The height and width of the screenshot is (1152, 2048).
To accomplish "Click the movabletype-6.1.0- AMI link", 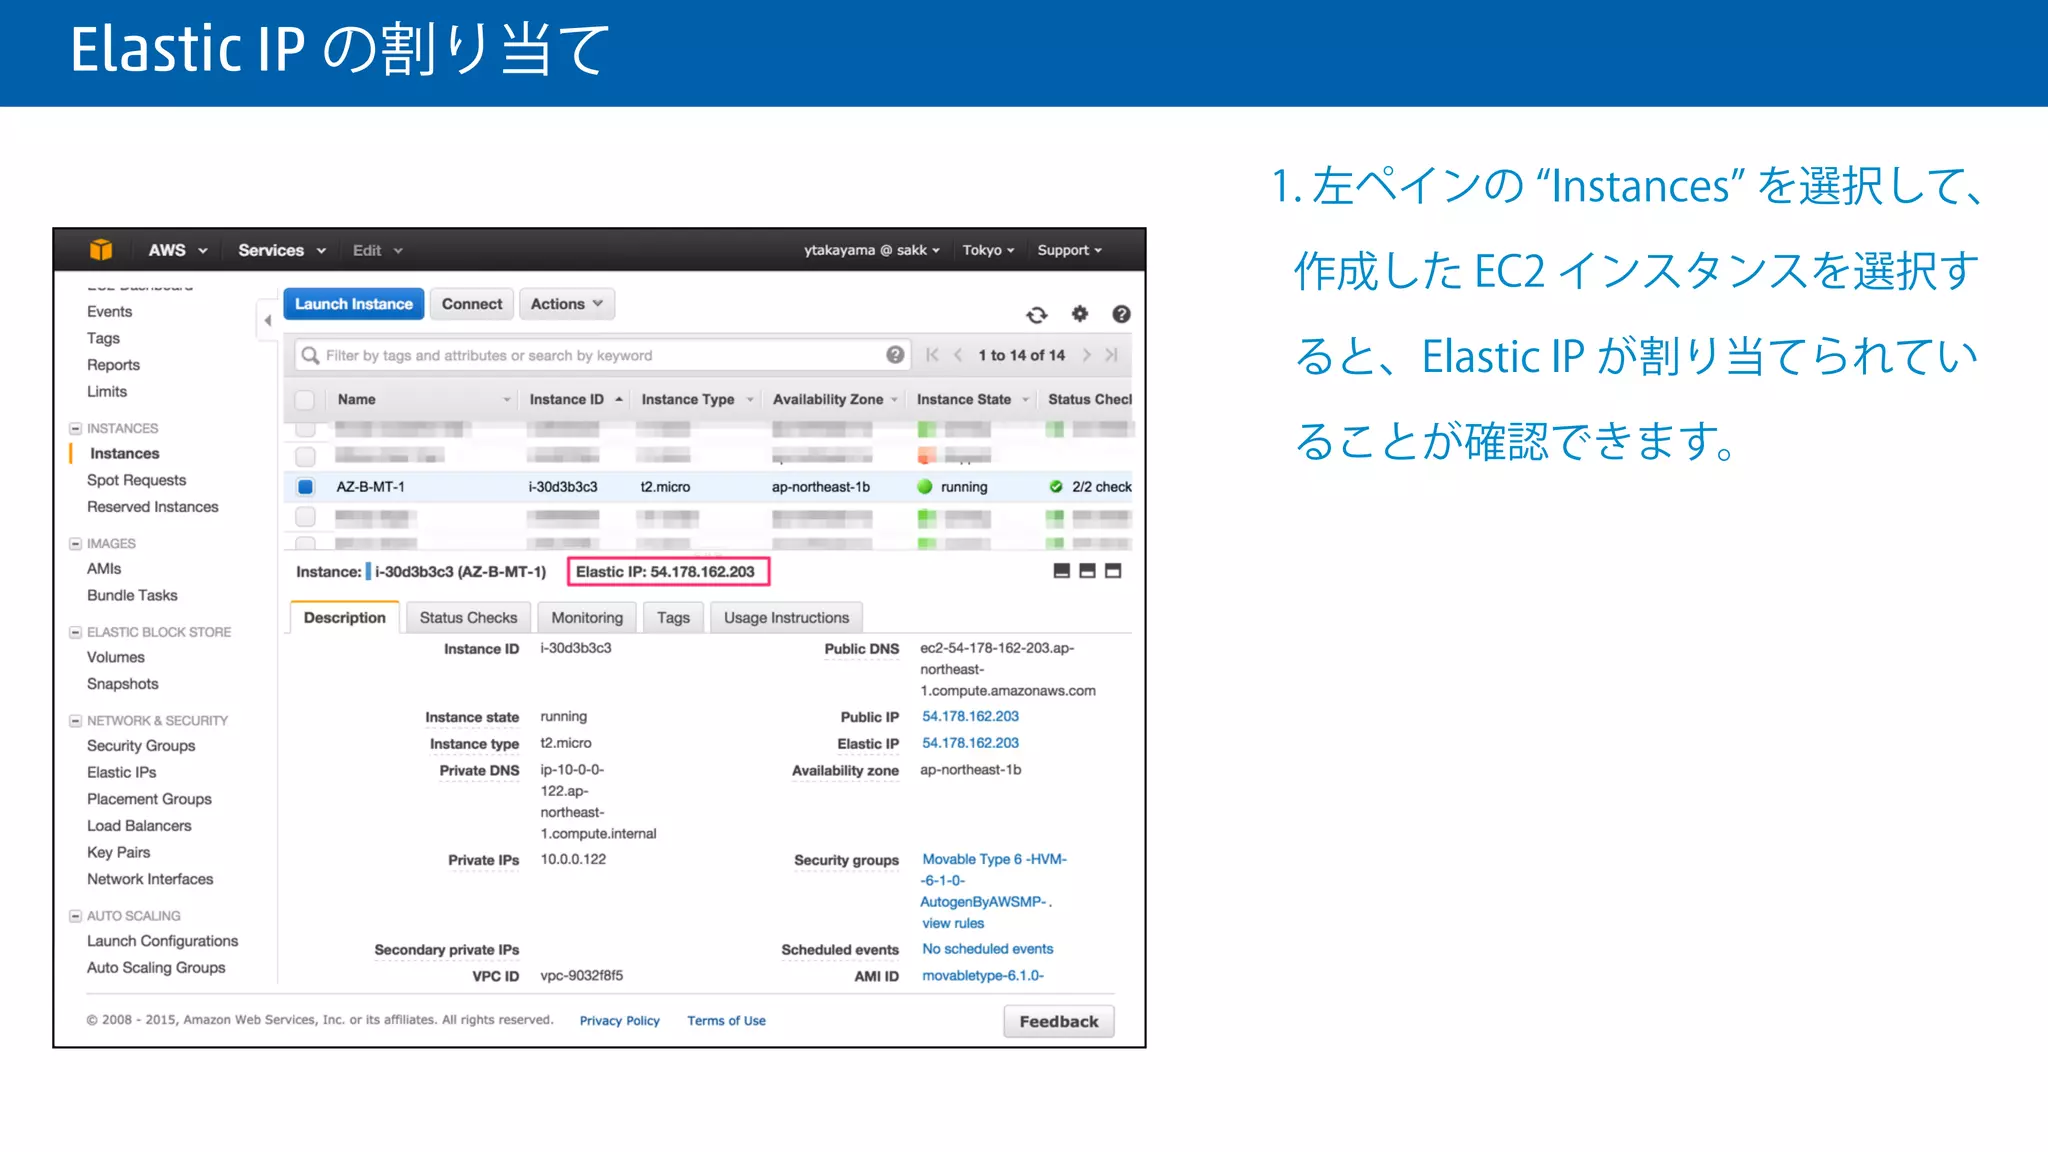I will click(x=982, y=976).
